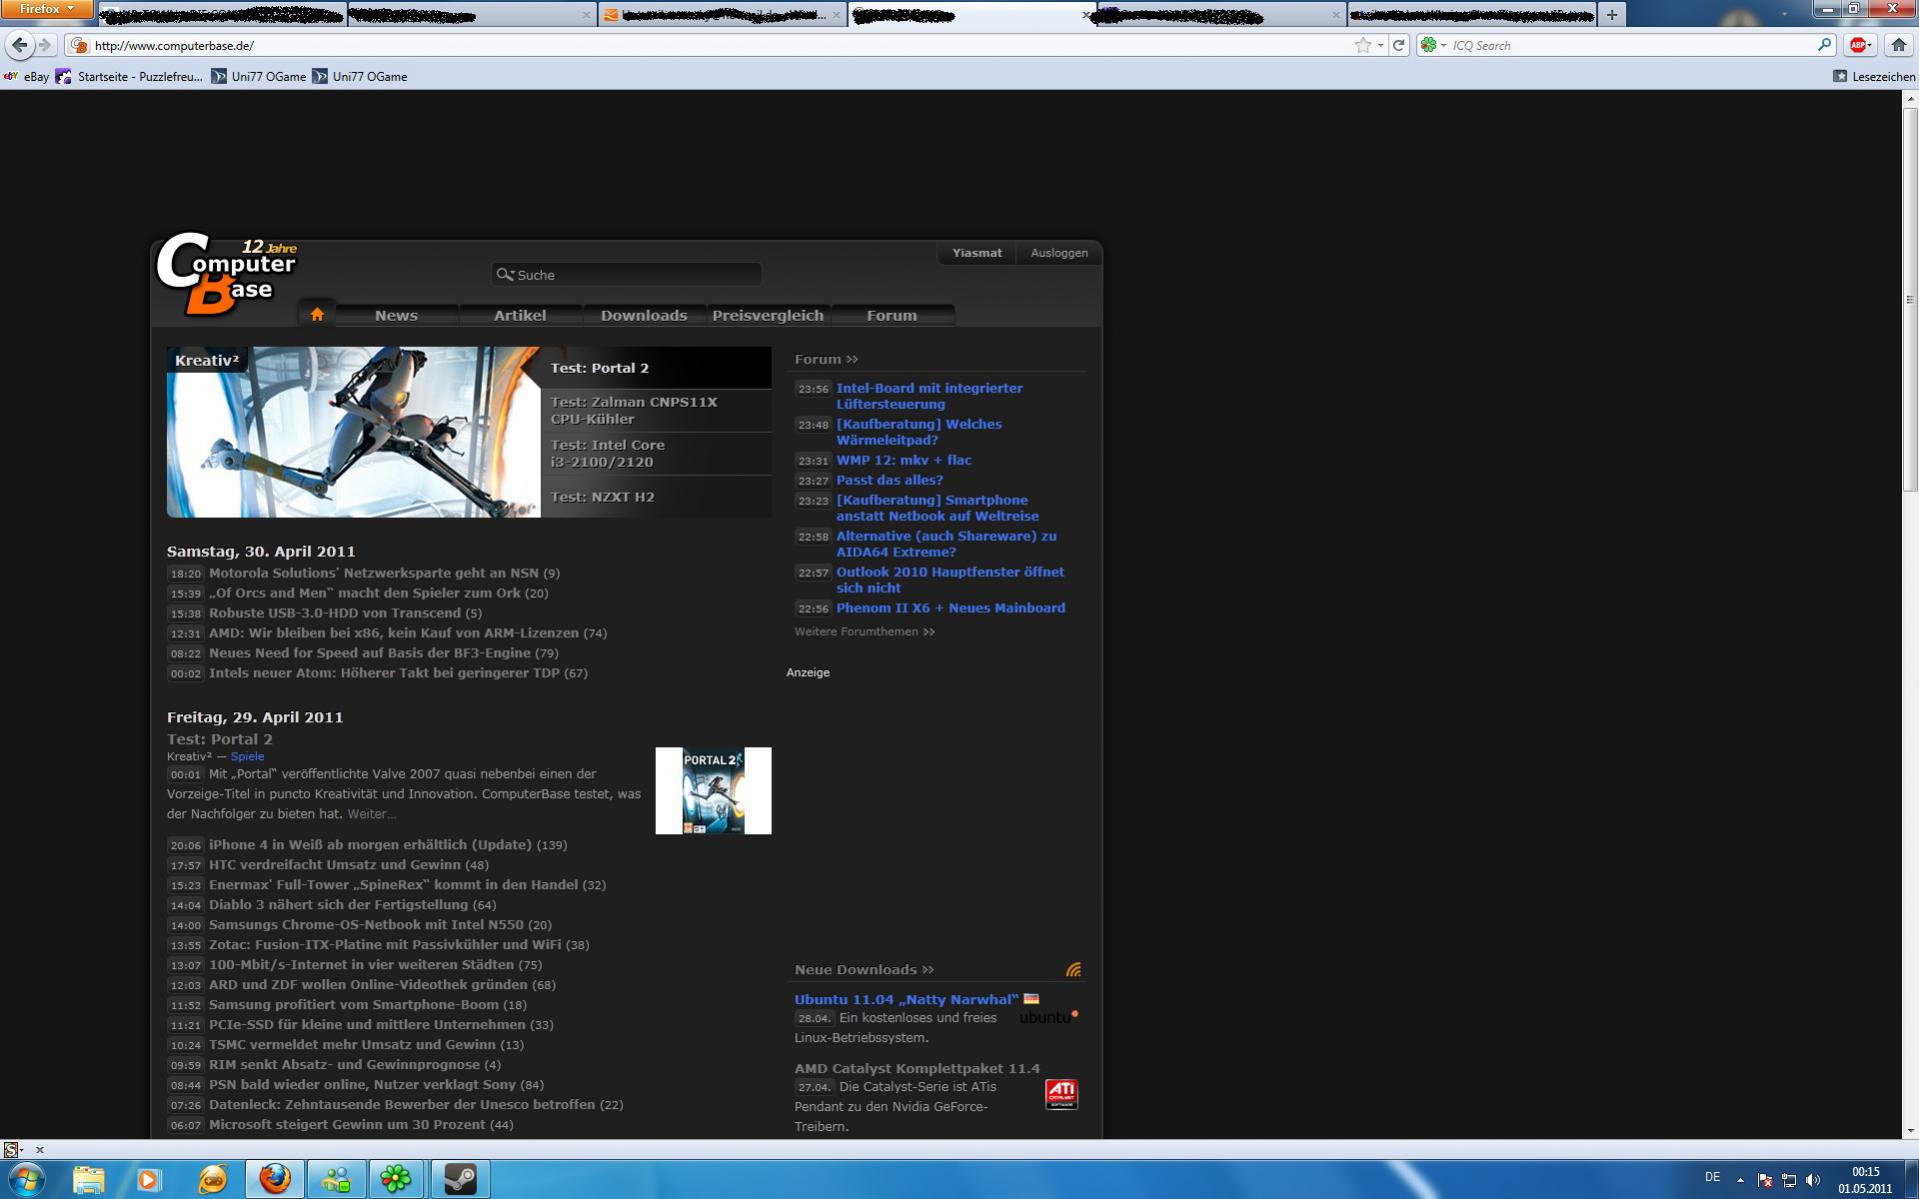Open the Yiasmat profile link
Image resolution: width=1919 pixels, height=1199 pixels.
click(x=977, y=253)
